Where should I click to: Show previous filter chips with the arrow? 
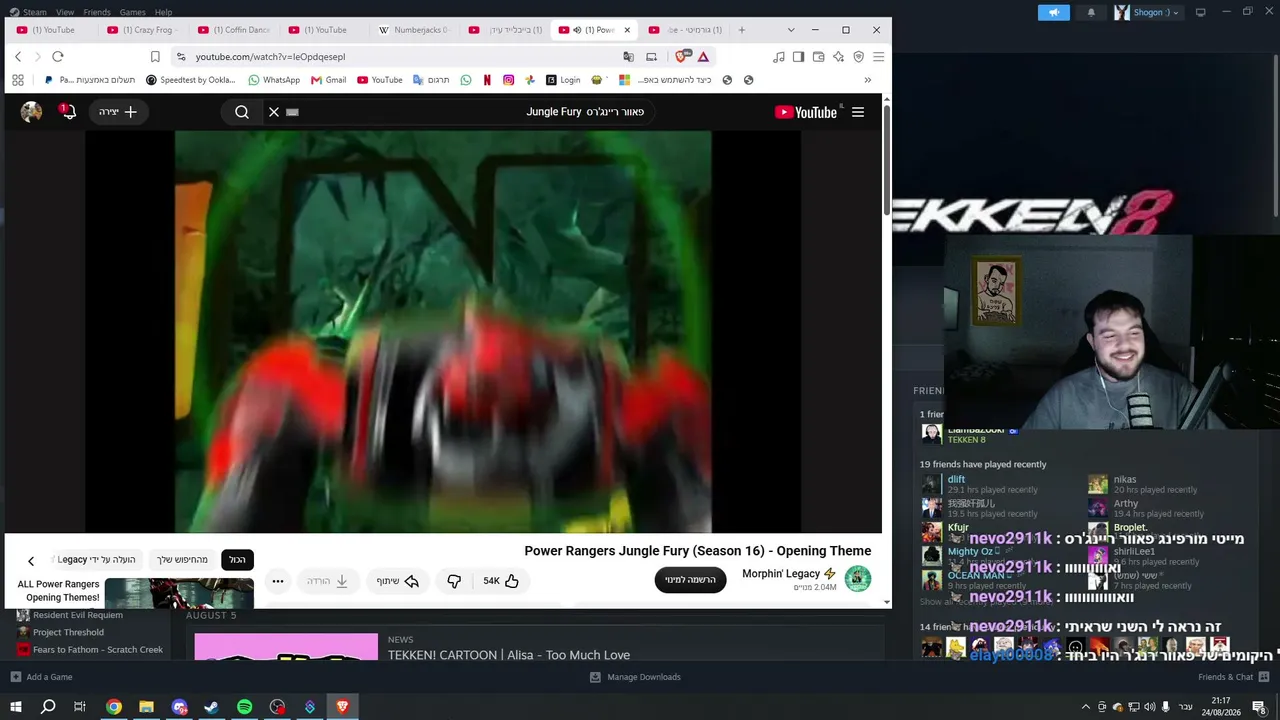(31, 561)
